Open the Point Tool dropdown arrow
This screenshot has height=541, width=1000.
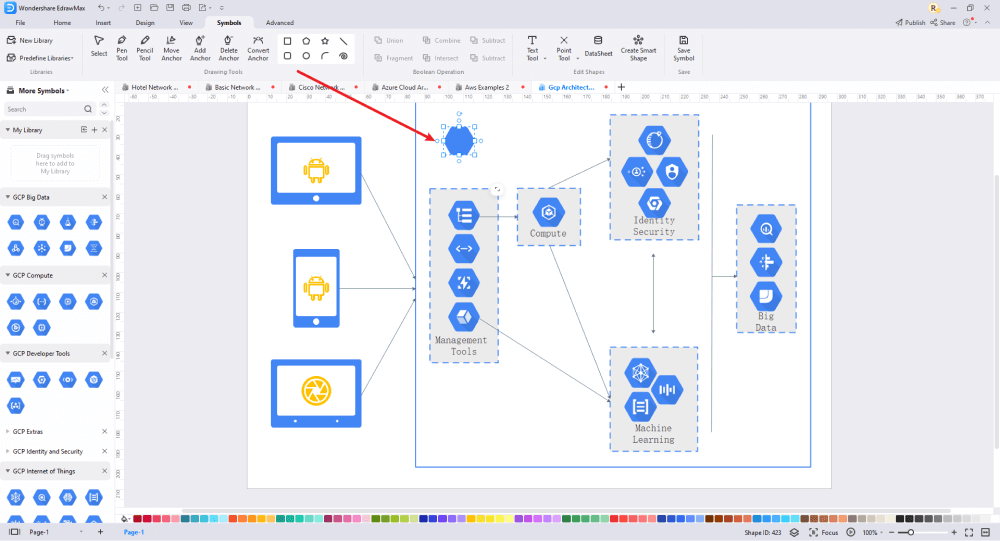click(578, 59)
